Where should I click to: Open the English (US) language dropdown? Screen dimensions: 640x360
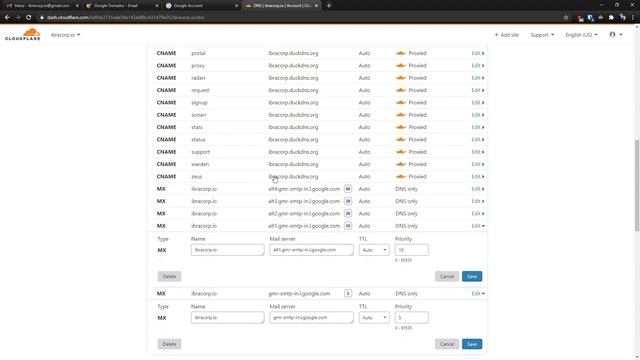click(x=581, y=35)
